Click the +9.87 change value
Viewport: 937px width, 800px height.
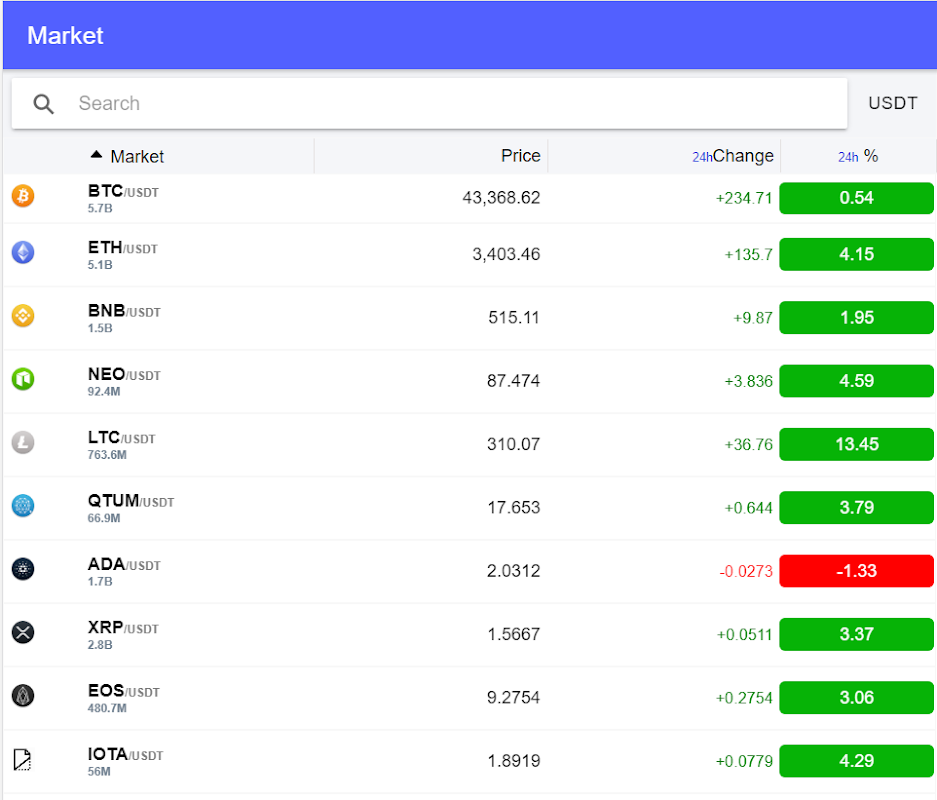(753, 317)
